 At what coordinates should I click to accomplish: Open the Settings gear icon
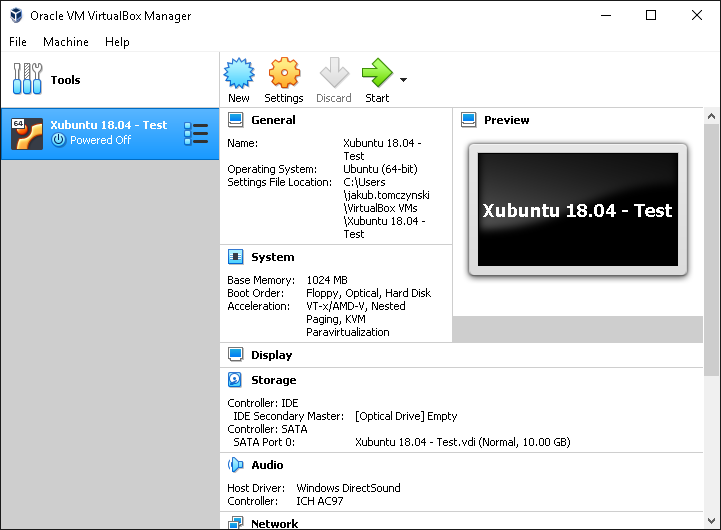[x=284, y=73]
